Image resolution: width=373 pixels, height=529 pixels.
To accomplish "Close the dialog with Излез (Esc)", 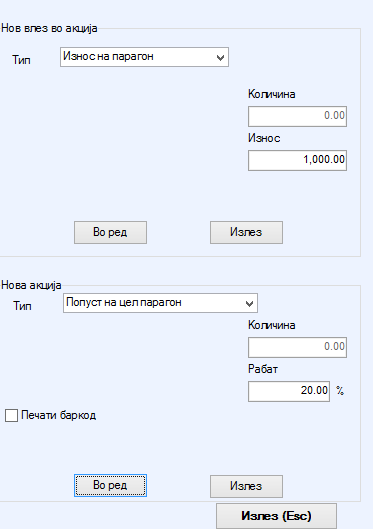I will pyautogui.click(x=276, y=516).
